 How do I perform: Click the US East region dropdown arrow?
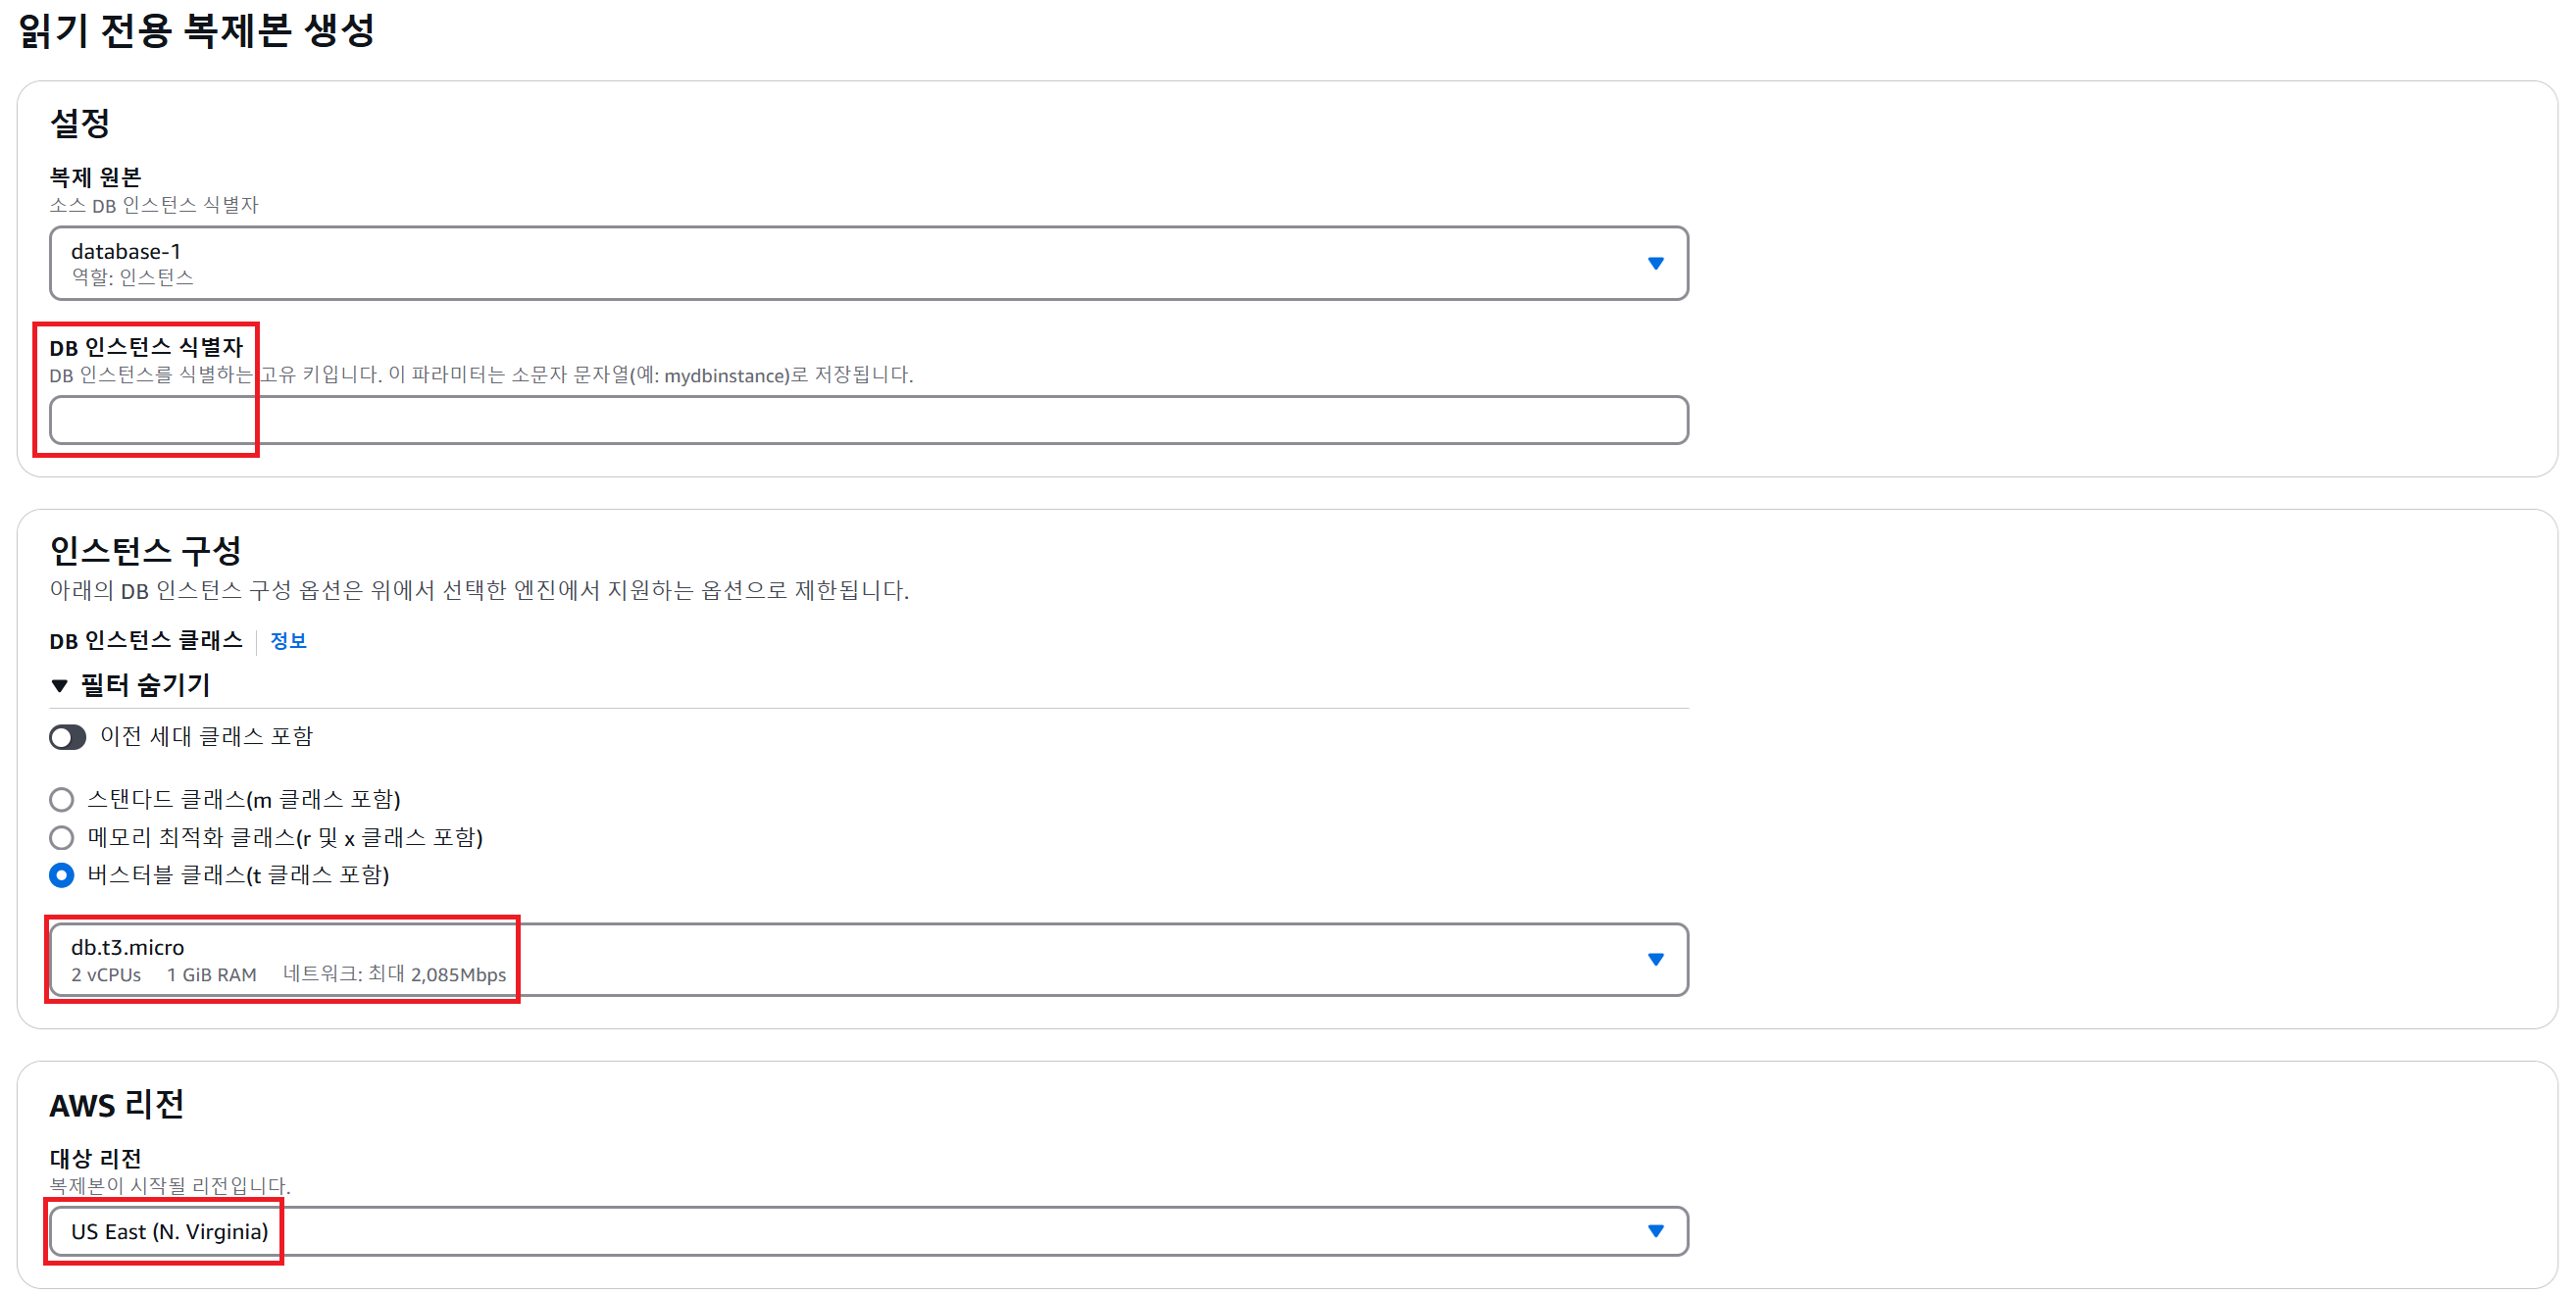pyautogui.click(x=1655, y=1230)
